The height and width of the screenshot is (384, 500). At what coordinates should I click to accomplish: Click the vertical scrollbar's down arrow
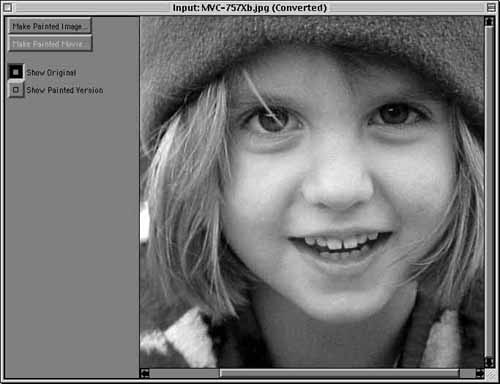pyautogui.click(x=489, y=362)
